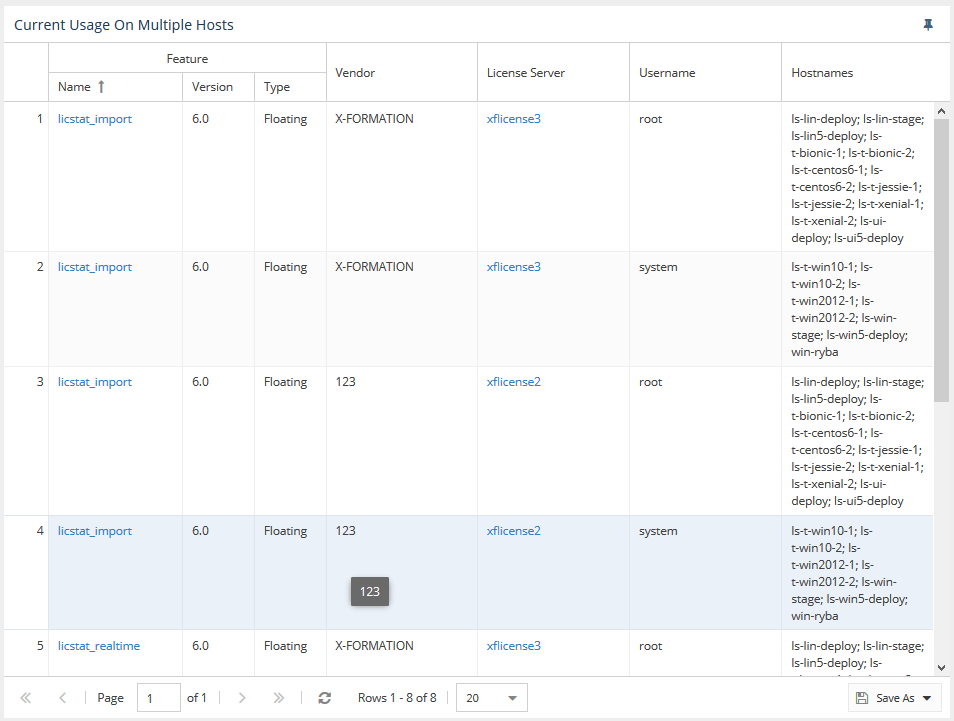Sort by the Username column header
Image resolution: width=954 pixels, height=721 pixels.
[x=706, y=72]
